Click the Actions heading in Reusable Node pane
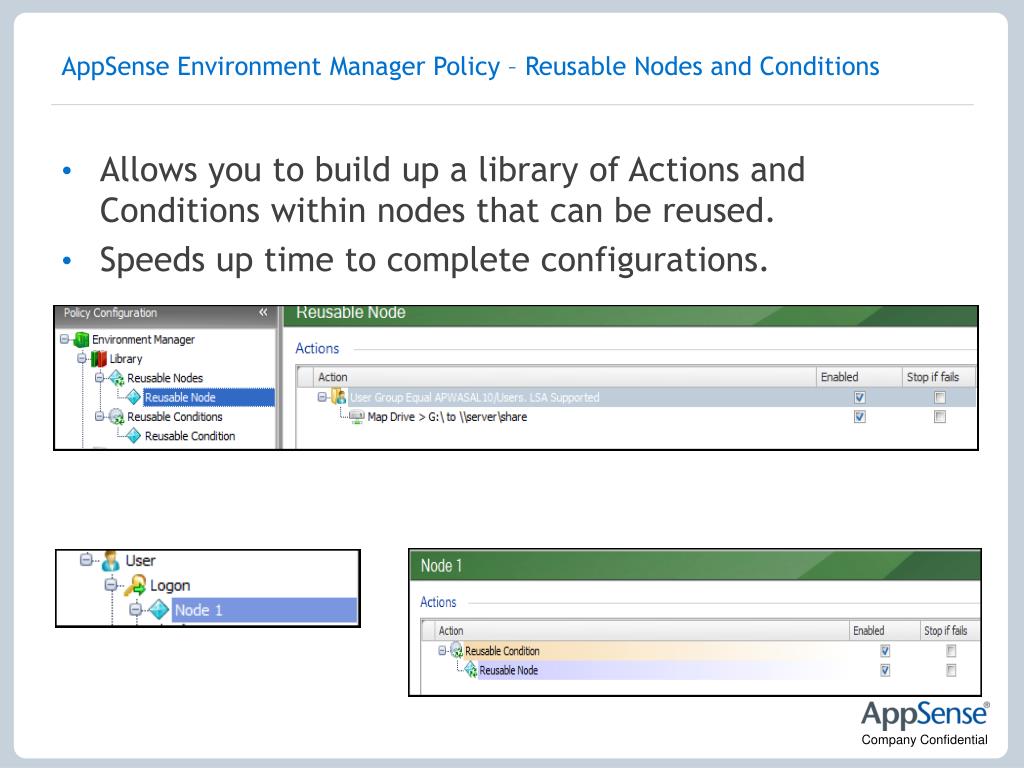Viewport: 1024px width, 768px height. 317,348
